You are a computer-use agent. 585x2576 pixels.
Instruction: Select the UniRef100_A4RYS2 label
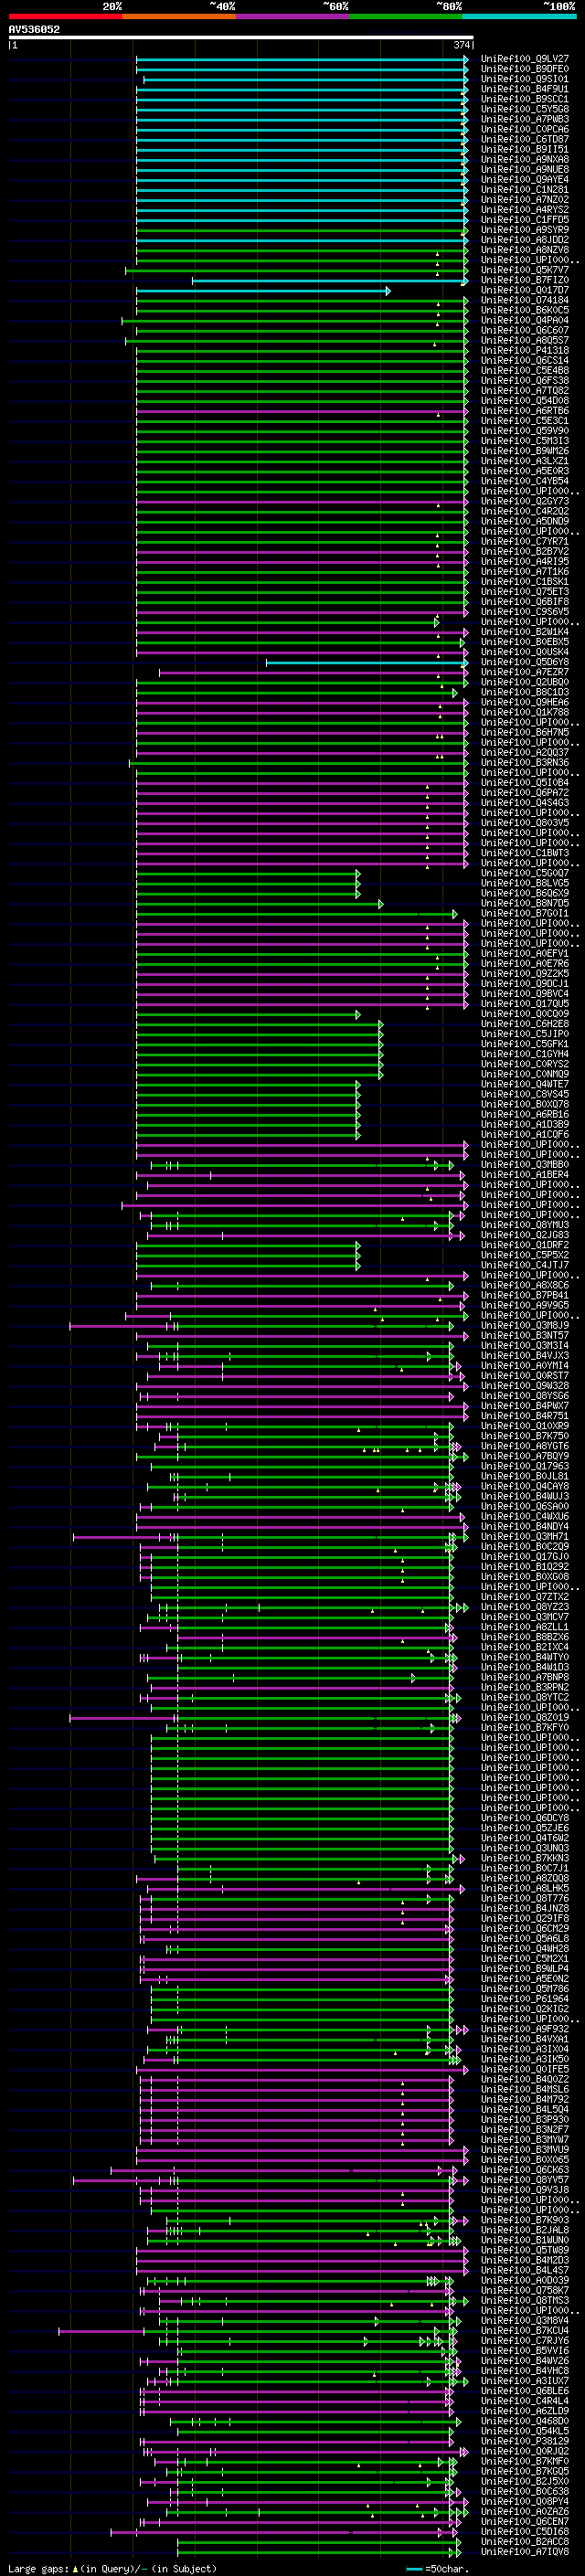(525, 210)
